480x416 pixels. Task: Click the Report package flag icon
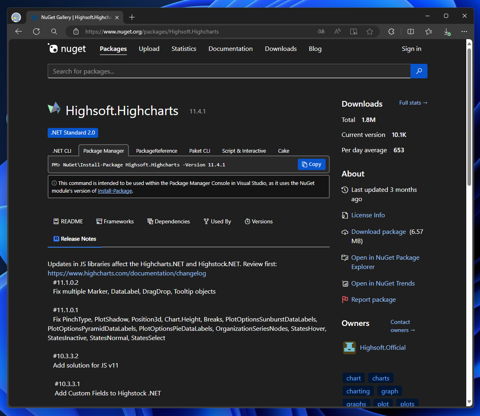tap(345, 299)
